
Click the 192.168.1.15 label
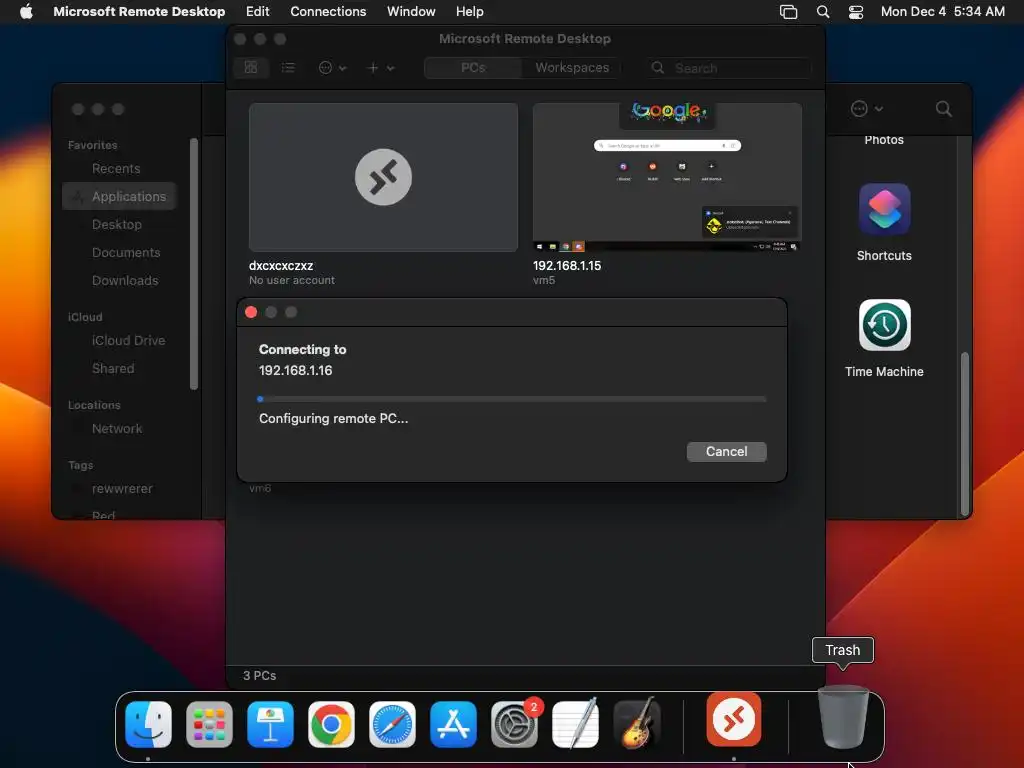[x=567, y=266]
